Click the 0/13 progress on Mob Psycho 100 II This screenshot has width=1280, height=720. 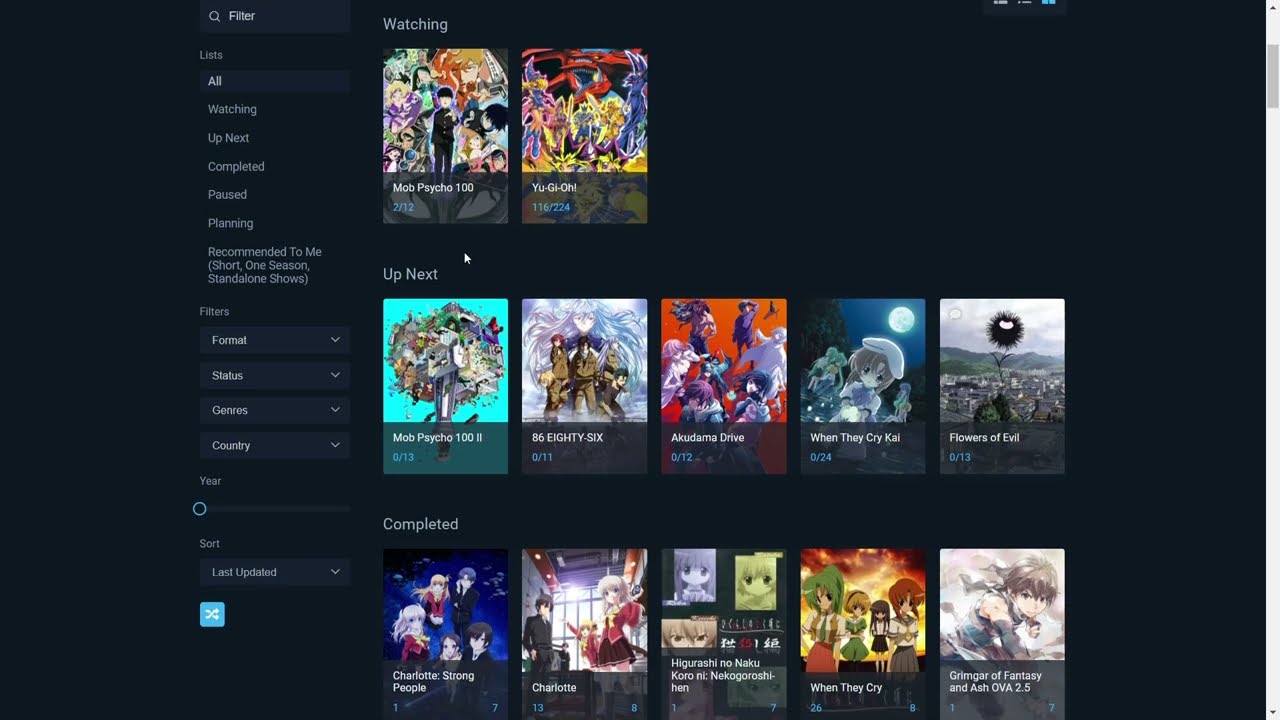403,458
